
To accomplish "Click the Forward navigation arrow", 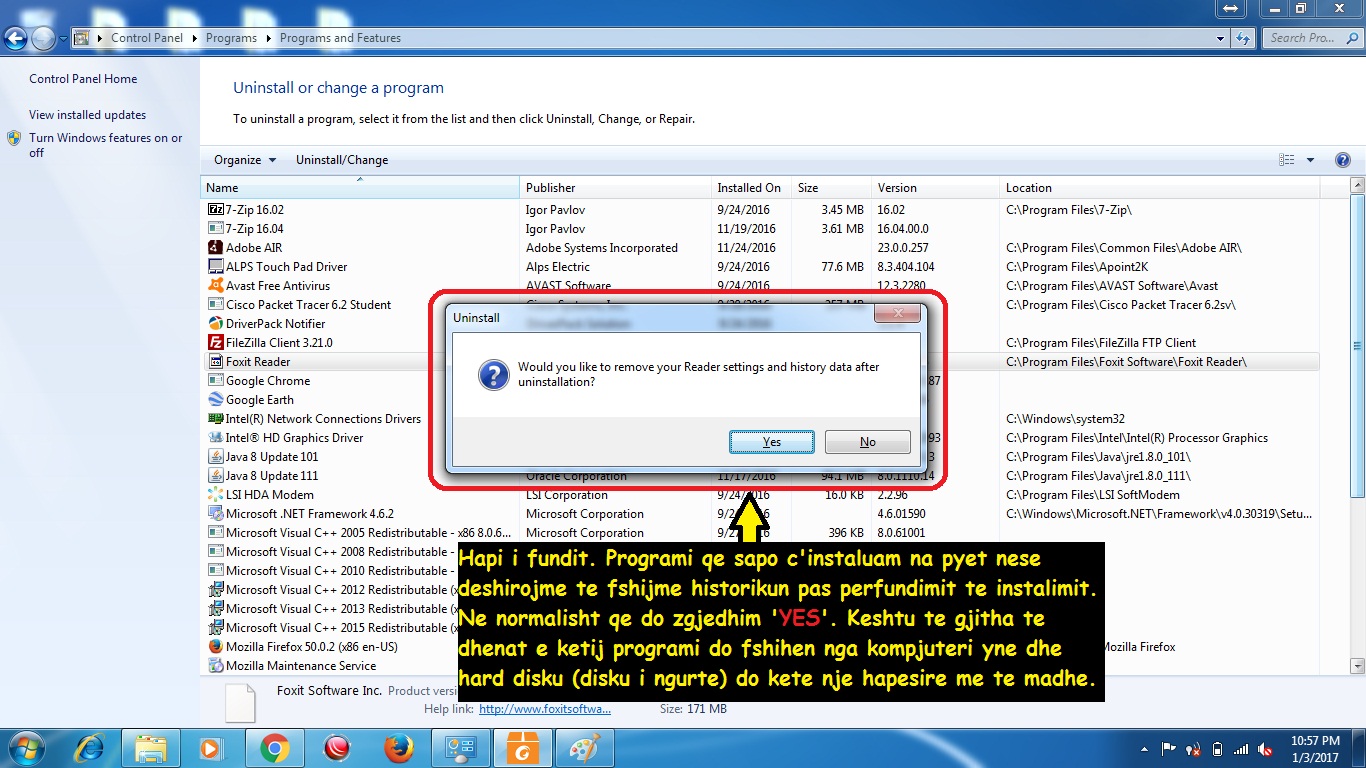I will (43, 38).
